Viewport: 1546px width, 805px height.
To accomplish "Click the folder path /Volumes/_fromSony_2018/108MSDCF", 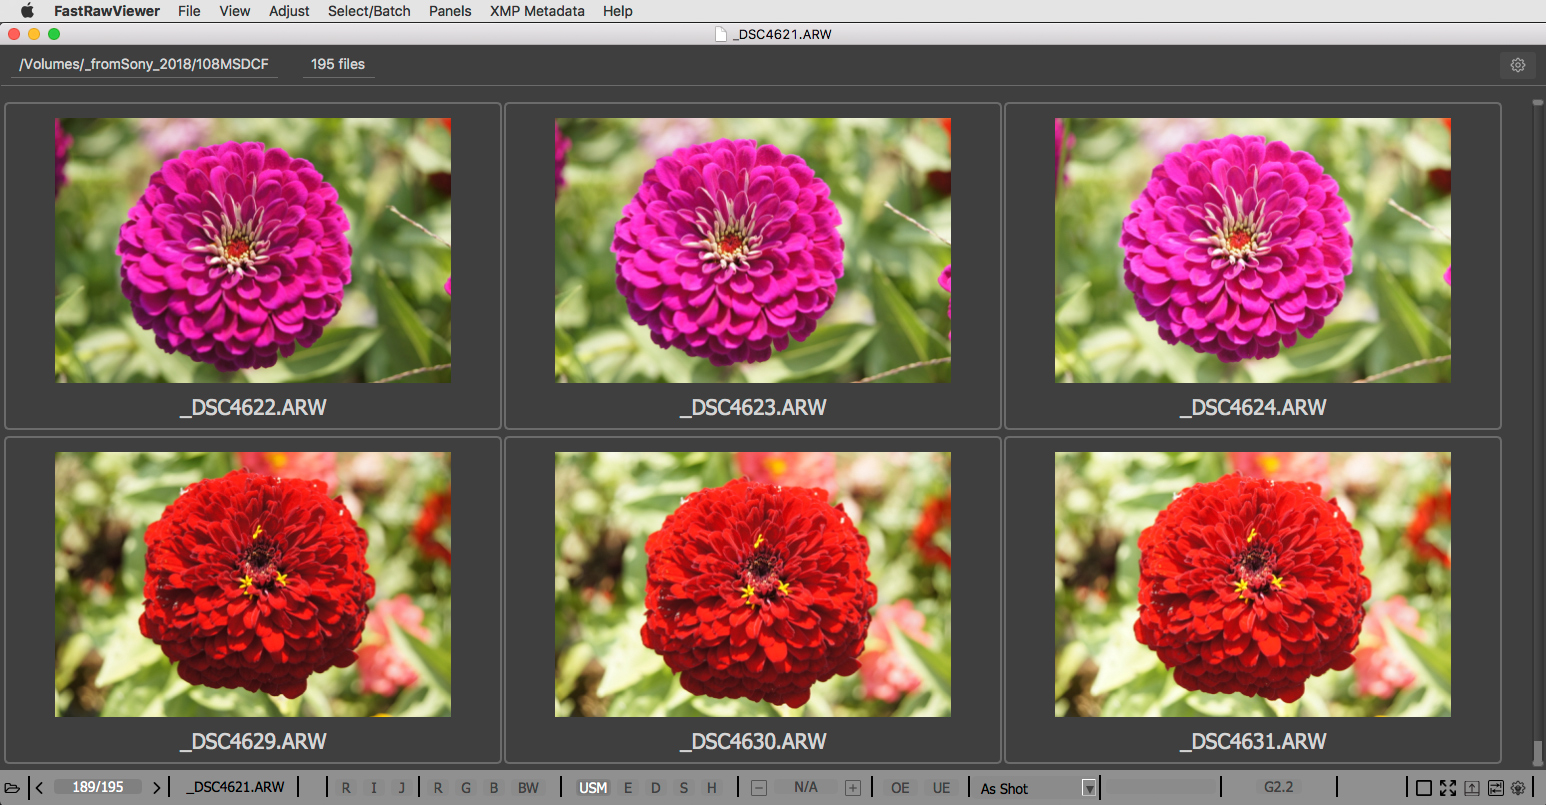I will point(144,64).
